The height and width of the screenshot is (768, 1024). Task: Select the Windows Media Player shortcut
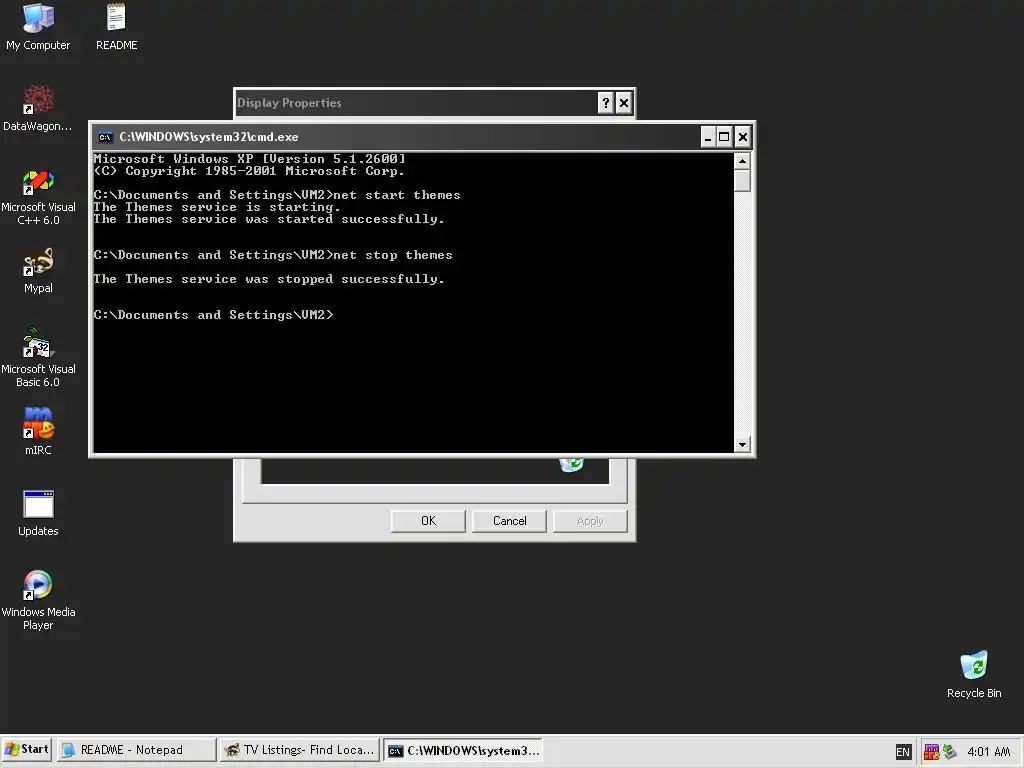coord(38,600)
